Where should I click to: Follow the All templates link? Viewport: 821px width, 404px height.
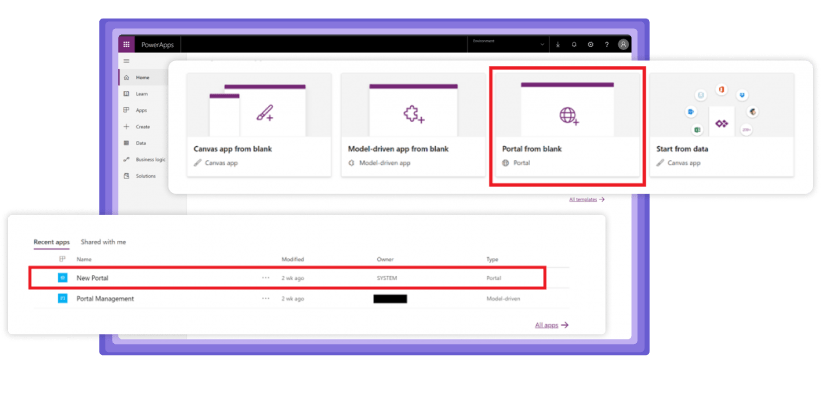point(587,199)
